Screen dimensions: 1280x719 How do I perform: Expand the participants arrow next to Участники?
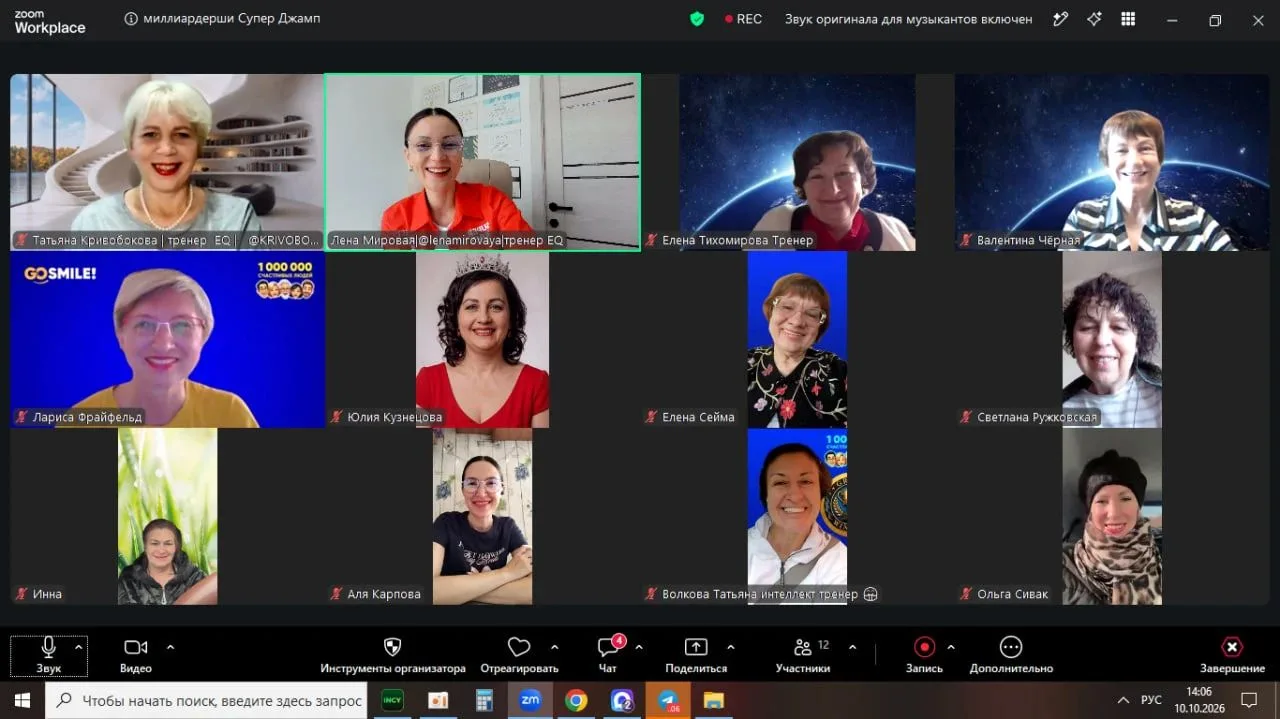click(852, 647)
